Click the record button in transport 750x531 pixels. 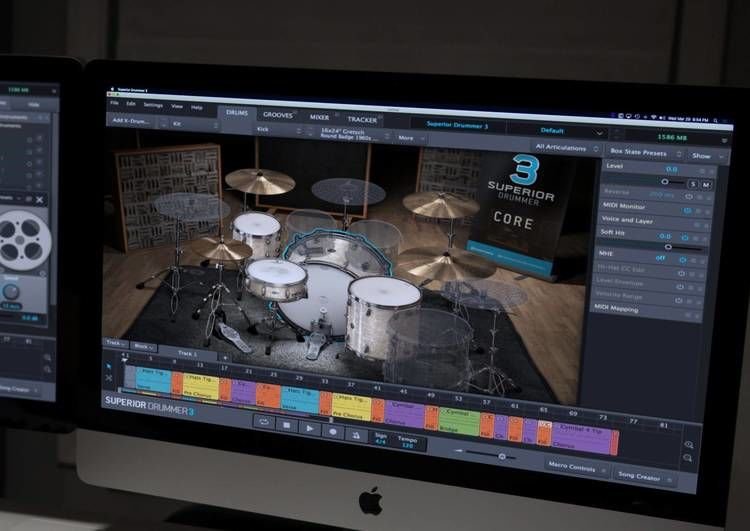[333, 431]
